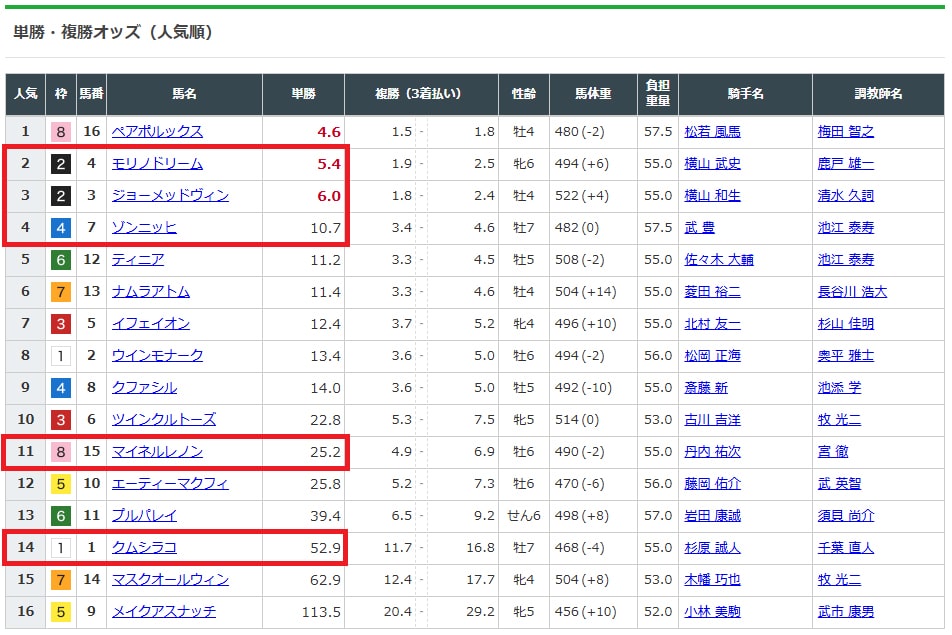View horse メイクアスナッチ profile

click(x=164, y=611)
